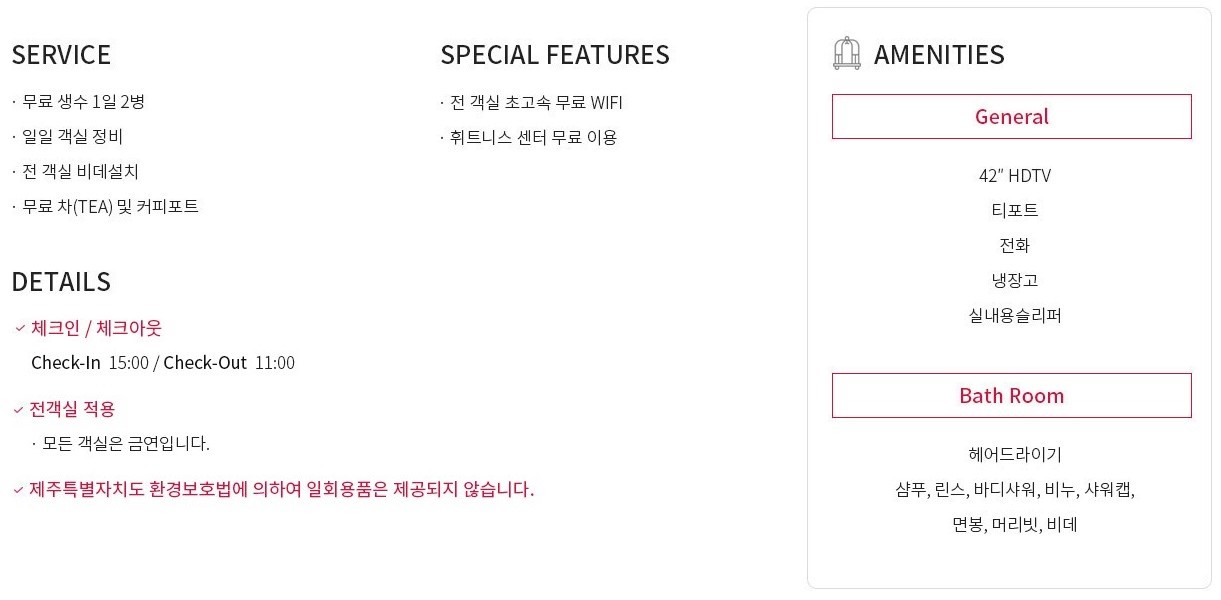
Task: Click 무료 차(TEA) 및 커피포트 item
Action: (110, 207)
